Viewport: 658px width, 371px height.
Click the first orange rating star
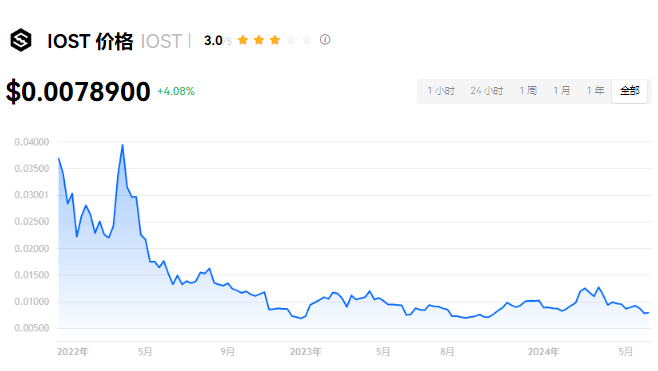click(x=243, y=40)
